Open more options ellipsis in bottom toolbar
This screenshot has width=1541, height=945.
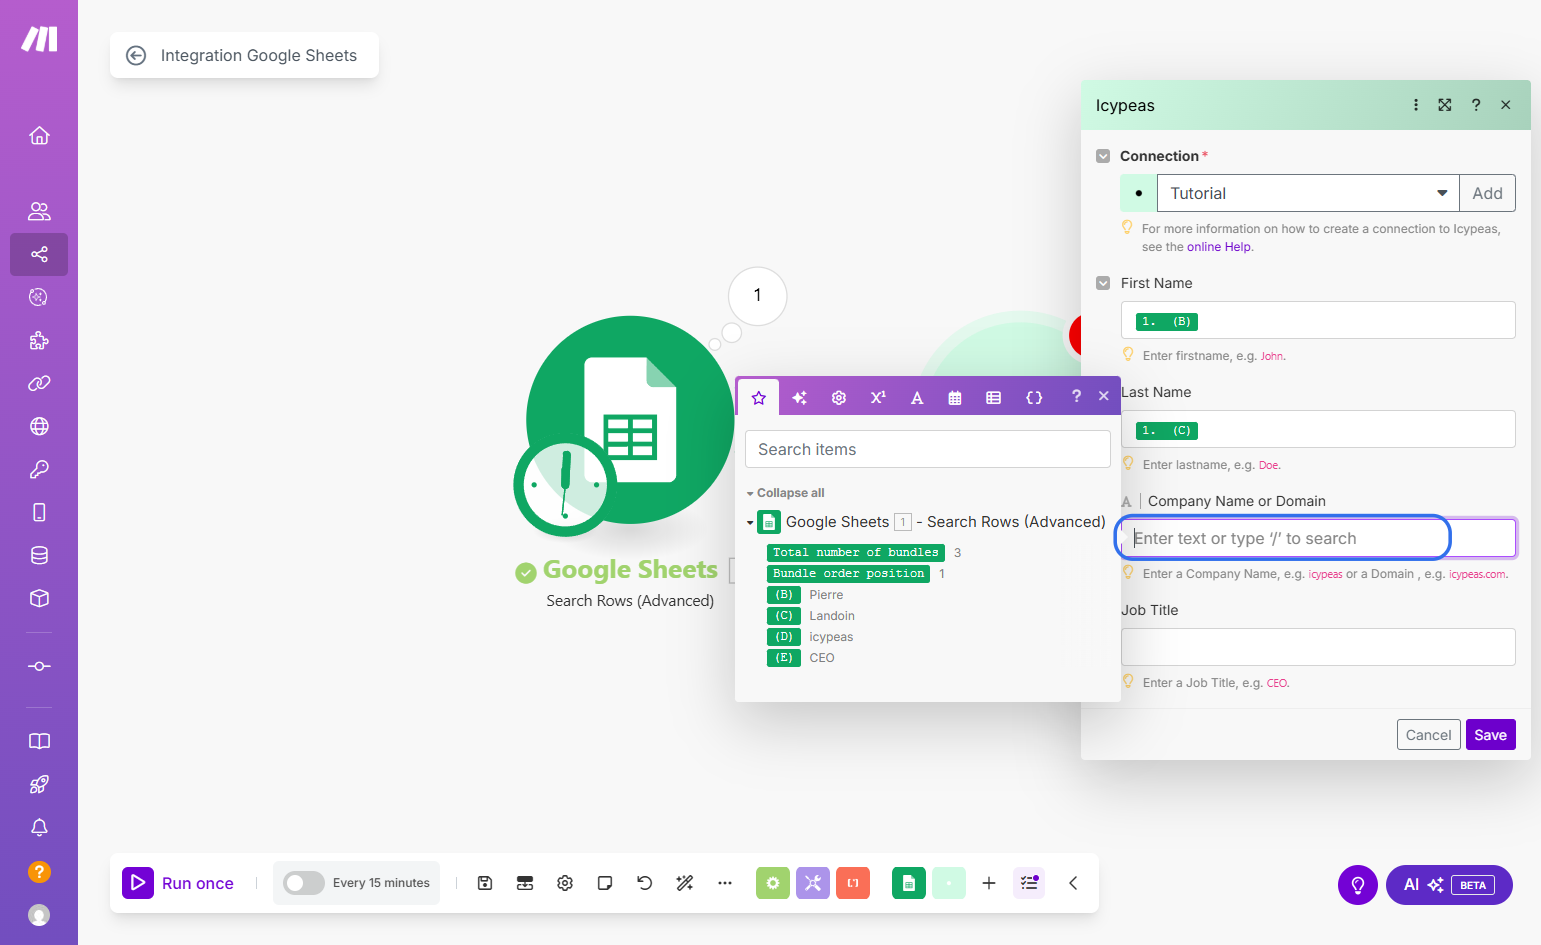(725, 883)
